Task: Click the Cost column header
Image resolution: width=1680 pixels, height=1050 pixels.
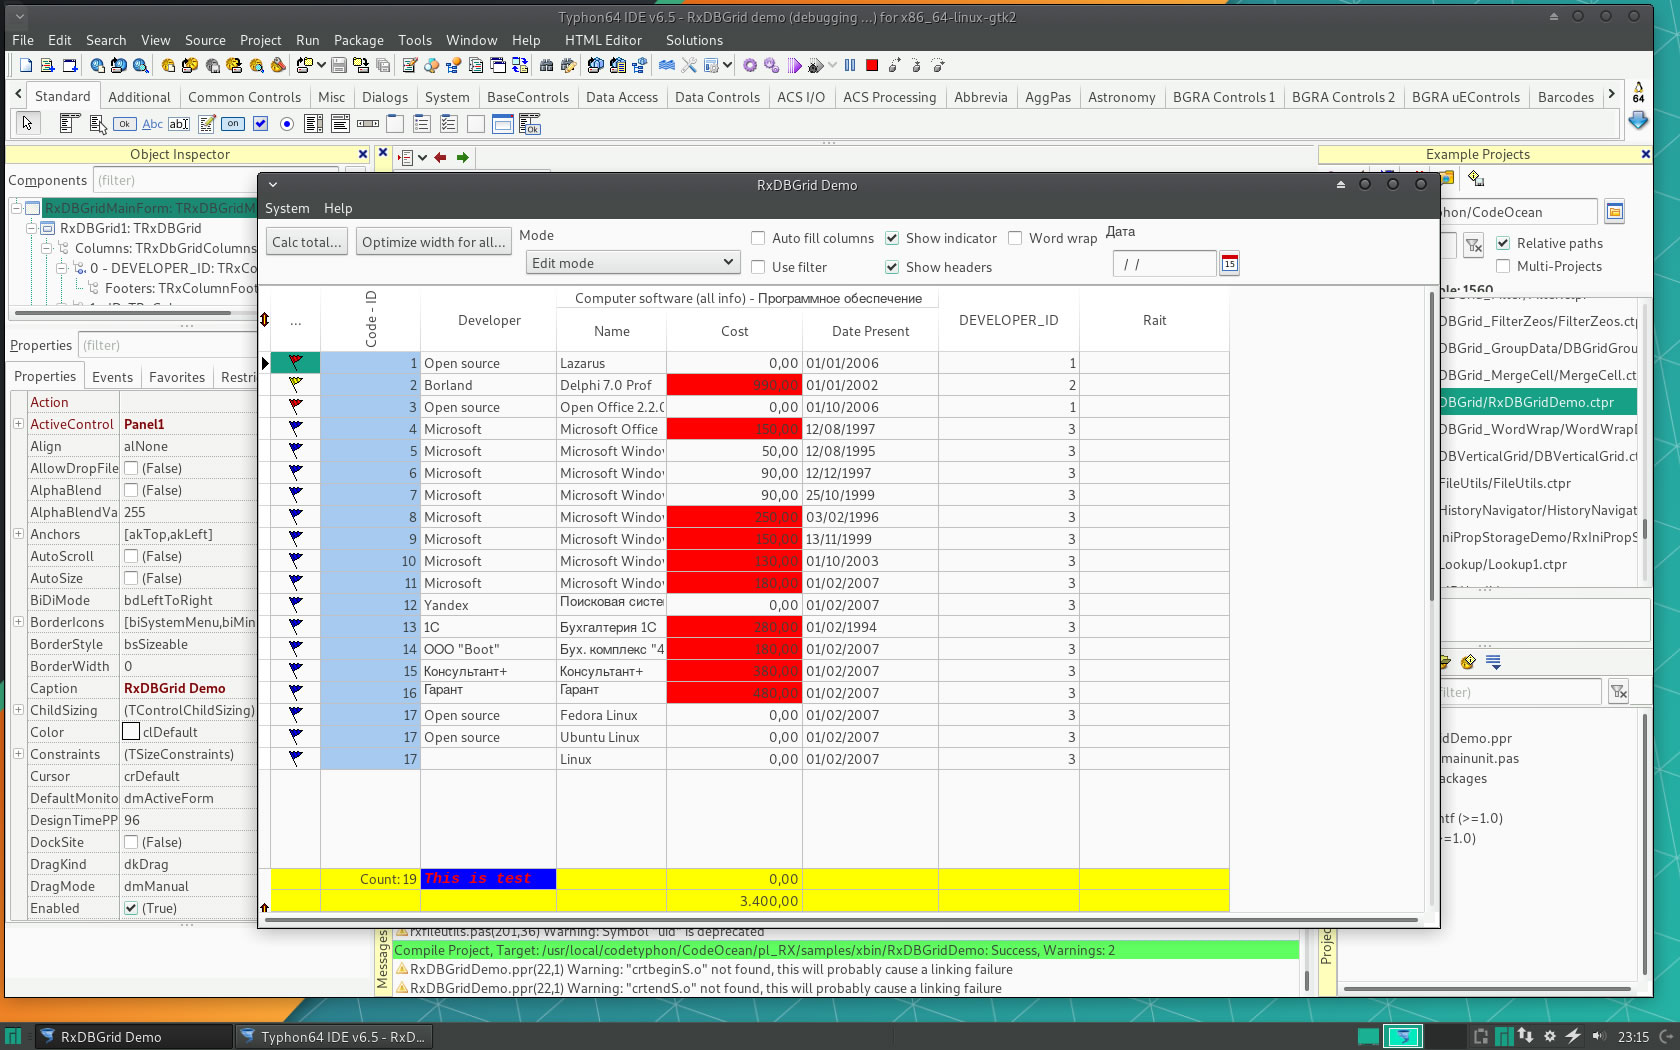Action: coord(734,331)
